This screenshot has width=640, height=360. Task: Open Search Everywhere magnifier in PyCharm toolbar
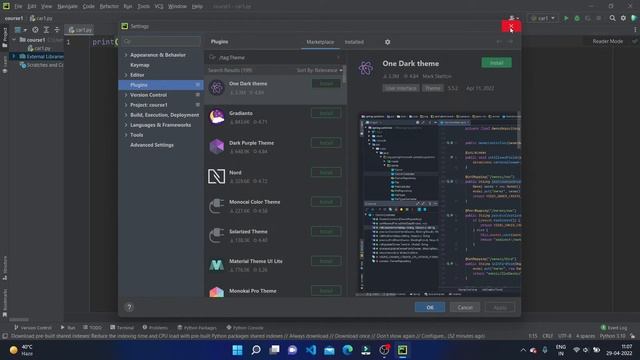[x=612, y=18]
